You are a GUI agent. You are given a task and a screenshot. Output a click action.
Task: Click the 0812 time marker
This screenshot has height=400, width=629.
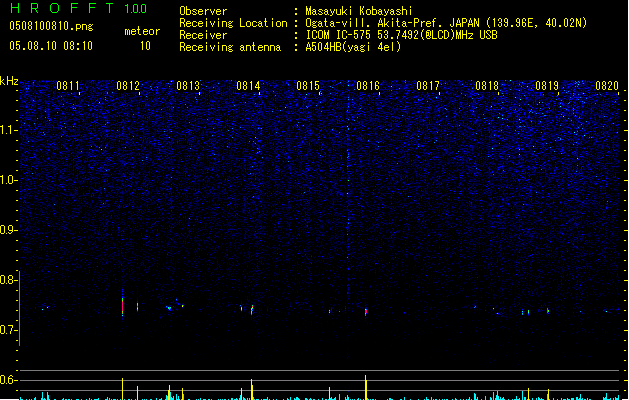[128, 86]
